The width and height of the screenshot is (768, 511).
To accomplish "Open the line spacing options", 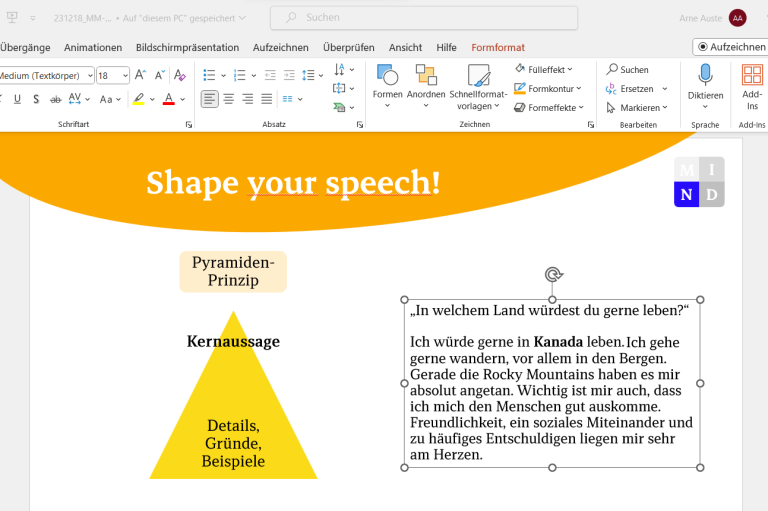I will click(312, 75).
